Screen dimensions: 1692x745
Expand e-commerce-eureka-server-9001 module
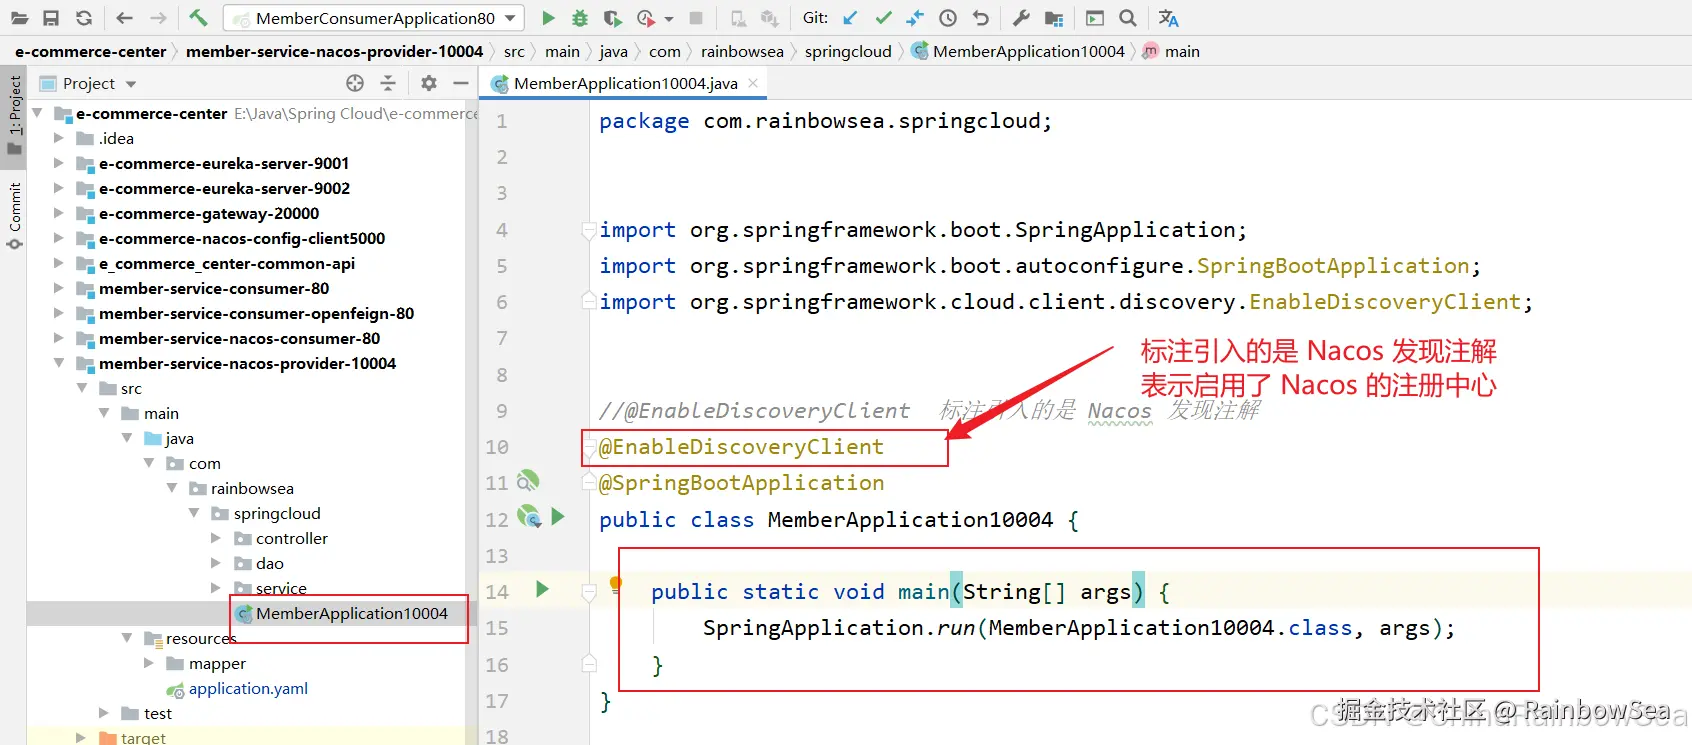tap(59, 163)
